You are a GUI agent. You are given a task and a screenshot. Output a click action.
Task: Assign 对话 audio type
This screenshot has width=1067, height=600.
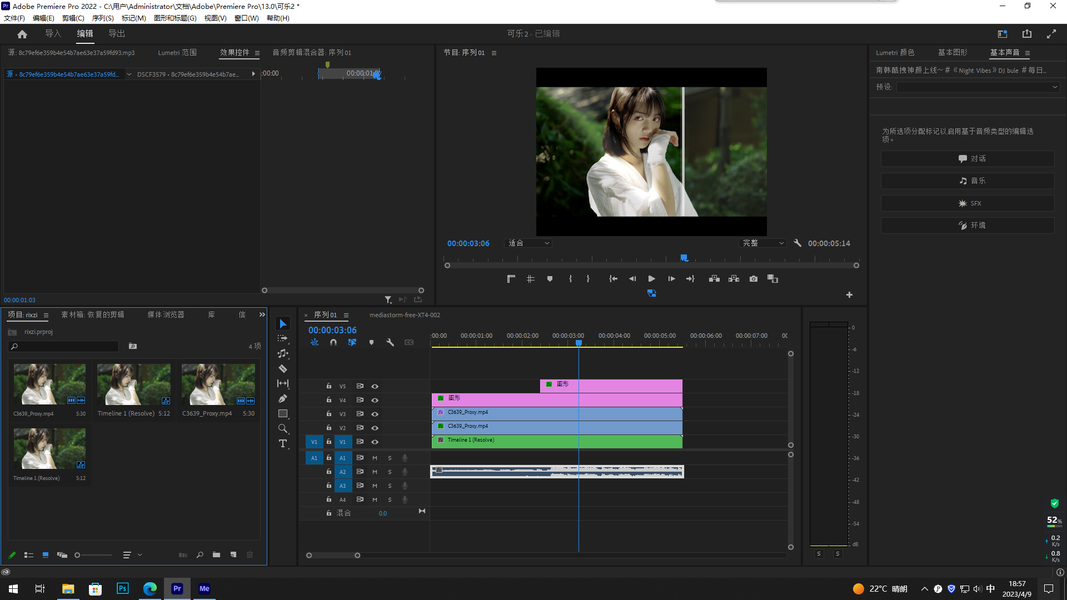(x=968, y=159)
